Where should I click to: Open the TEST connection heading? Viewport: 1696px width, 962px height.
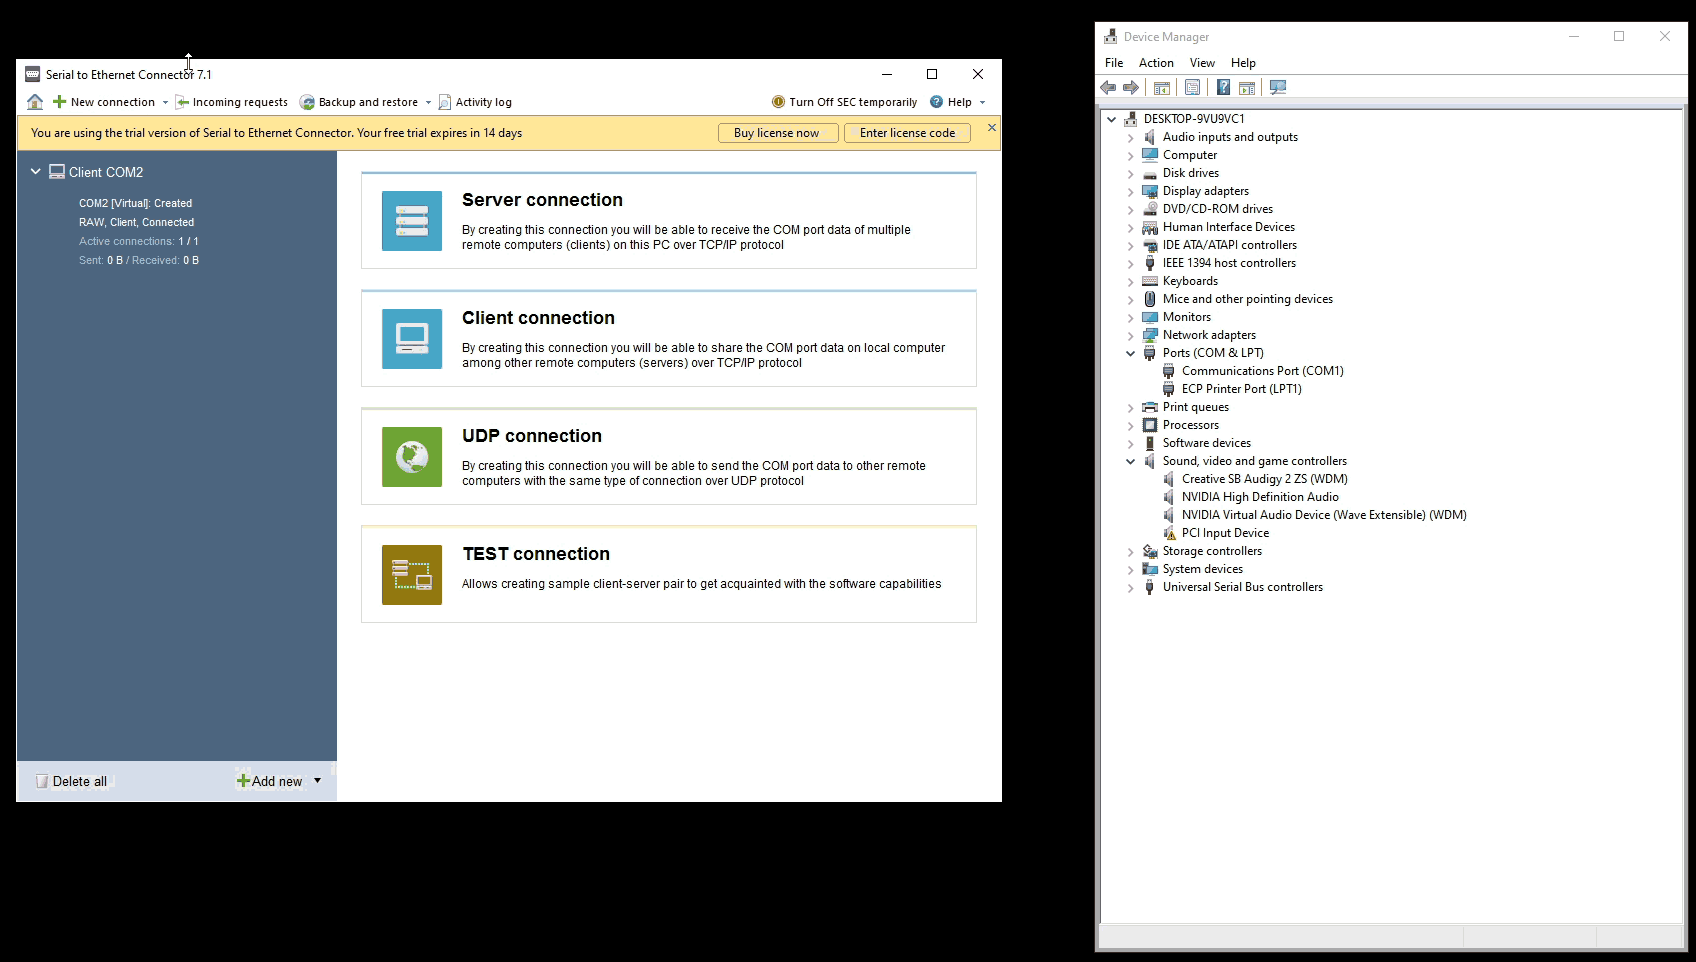point(536,554)
